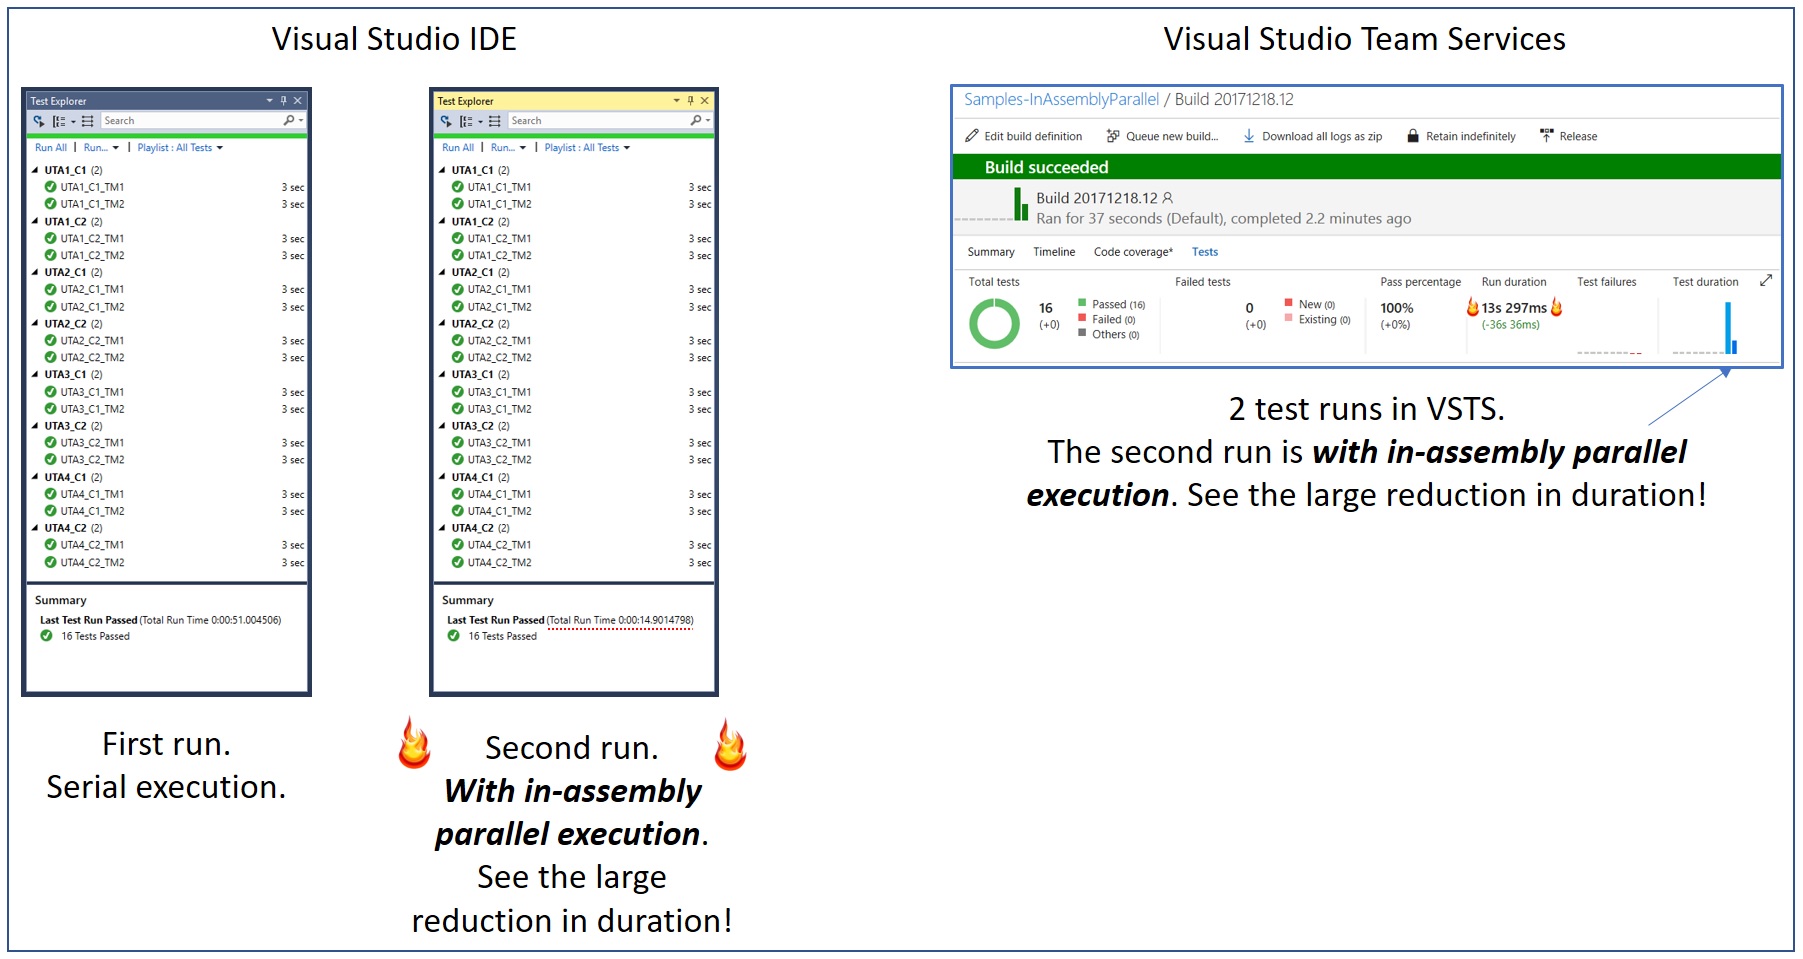
Task: Click the Group By icon in first-run Test Explorer
Action: click(x=61, y=121)
